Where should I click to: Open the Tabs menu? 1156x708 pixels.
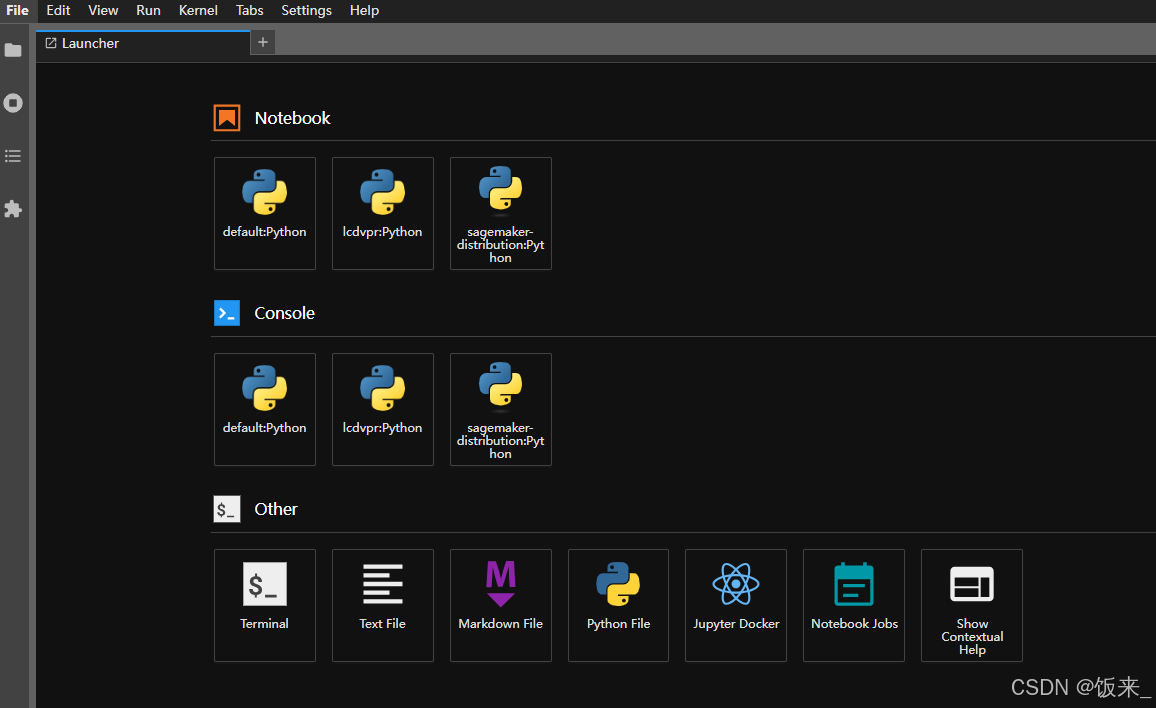(249, 10)
